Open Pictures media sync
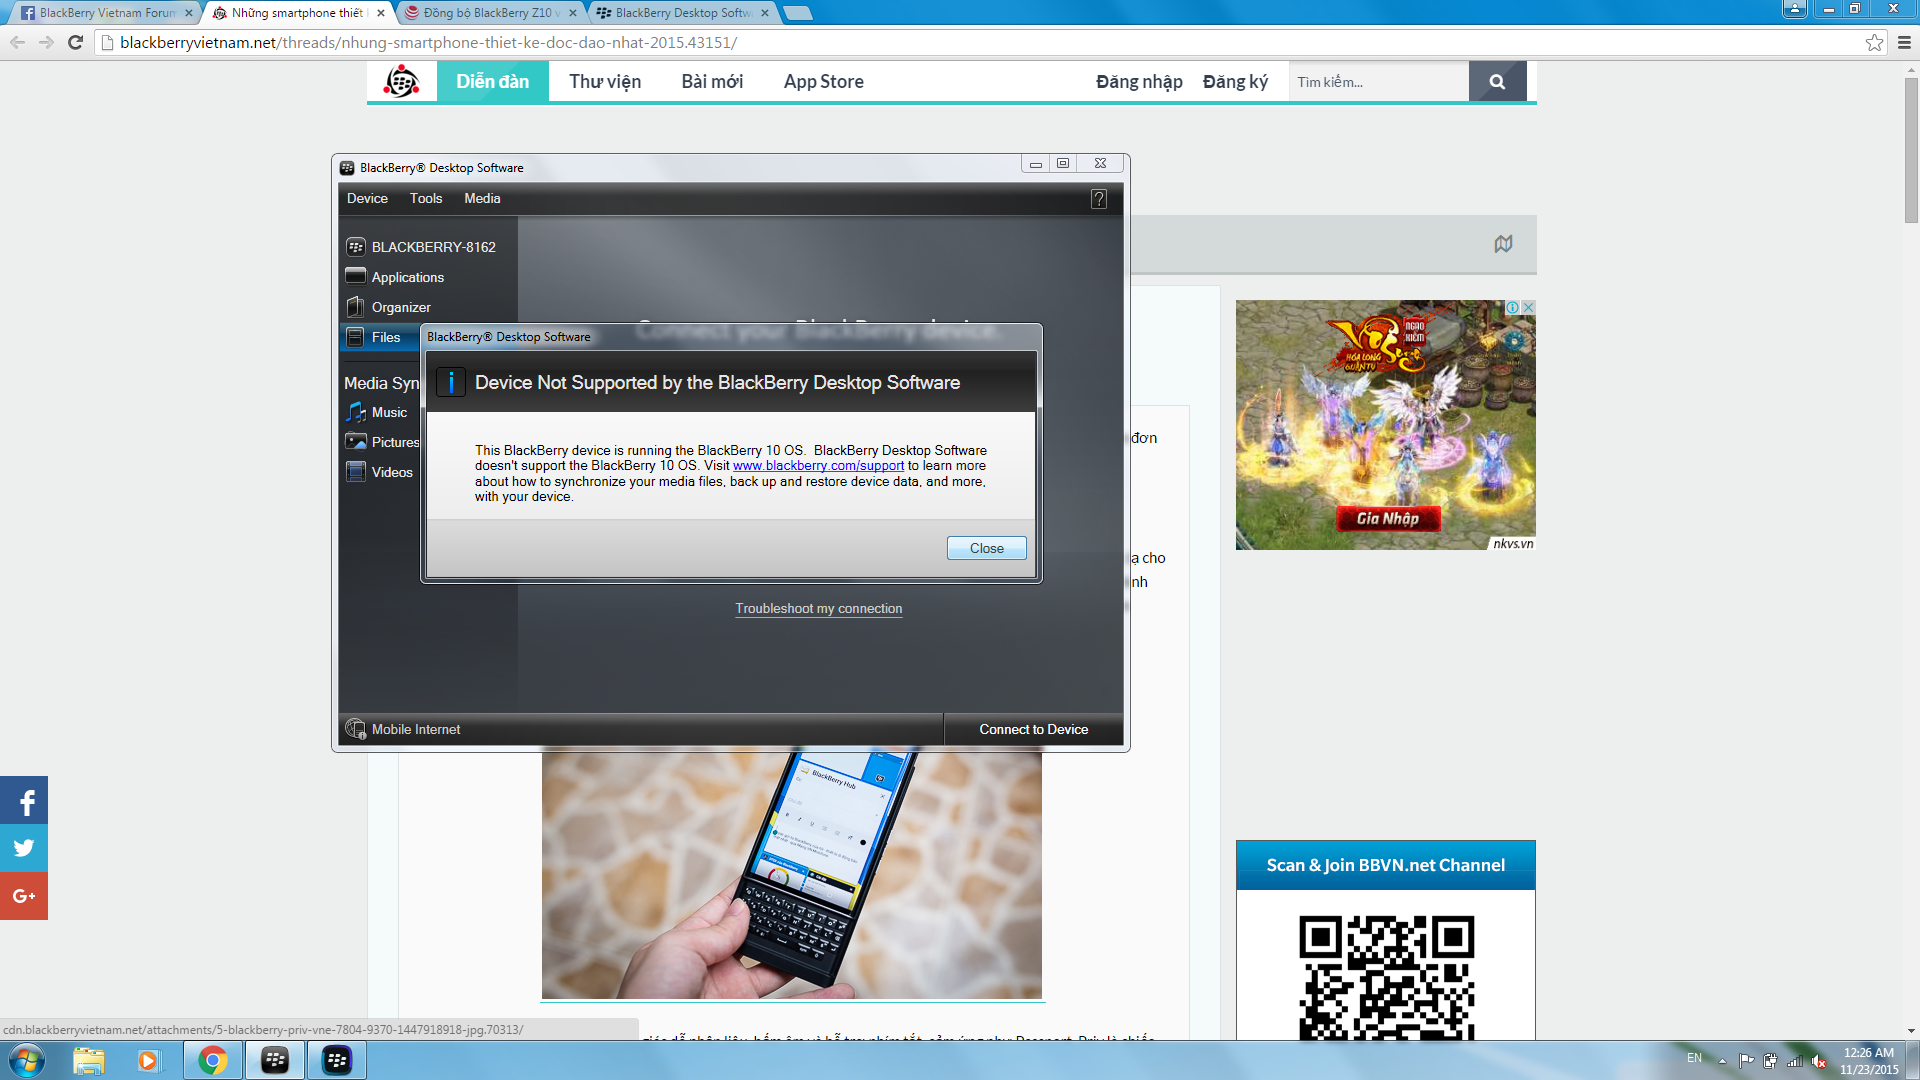This screenshot has width=1920, height=1080. point(395,442)
